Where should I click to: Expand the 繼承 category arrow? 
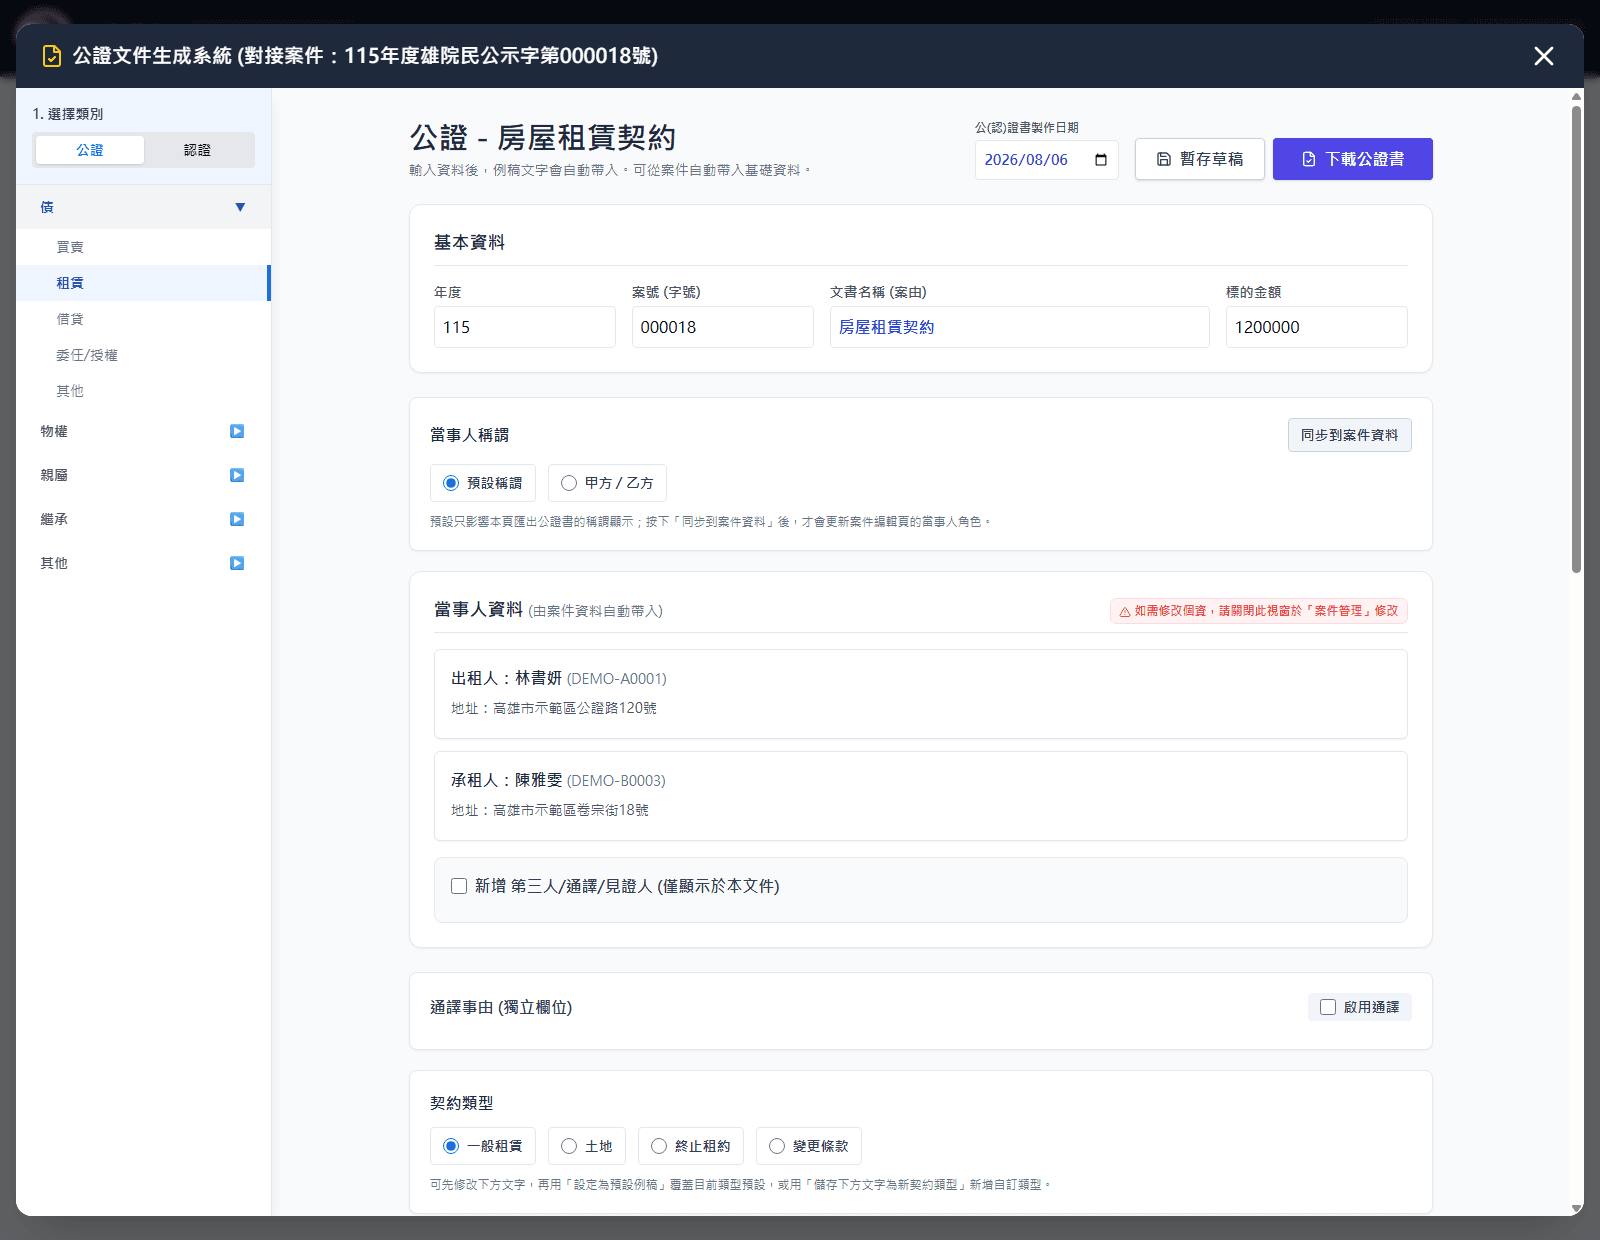(x=237, y=519)
